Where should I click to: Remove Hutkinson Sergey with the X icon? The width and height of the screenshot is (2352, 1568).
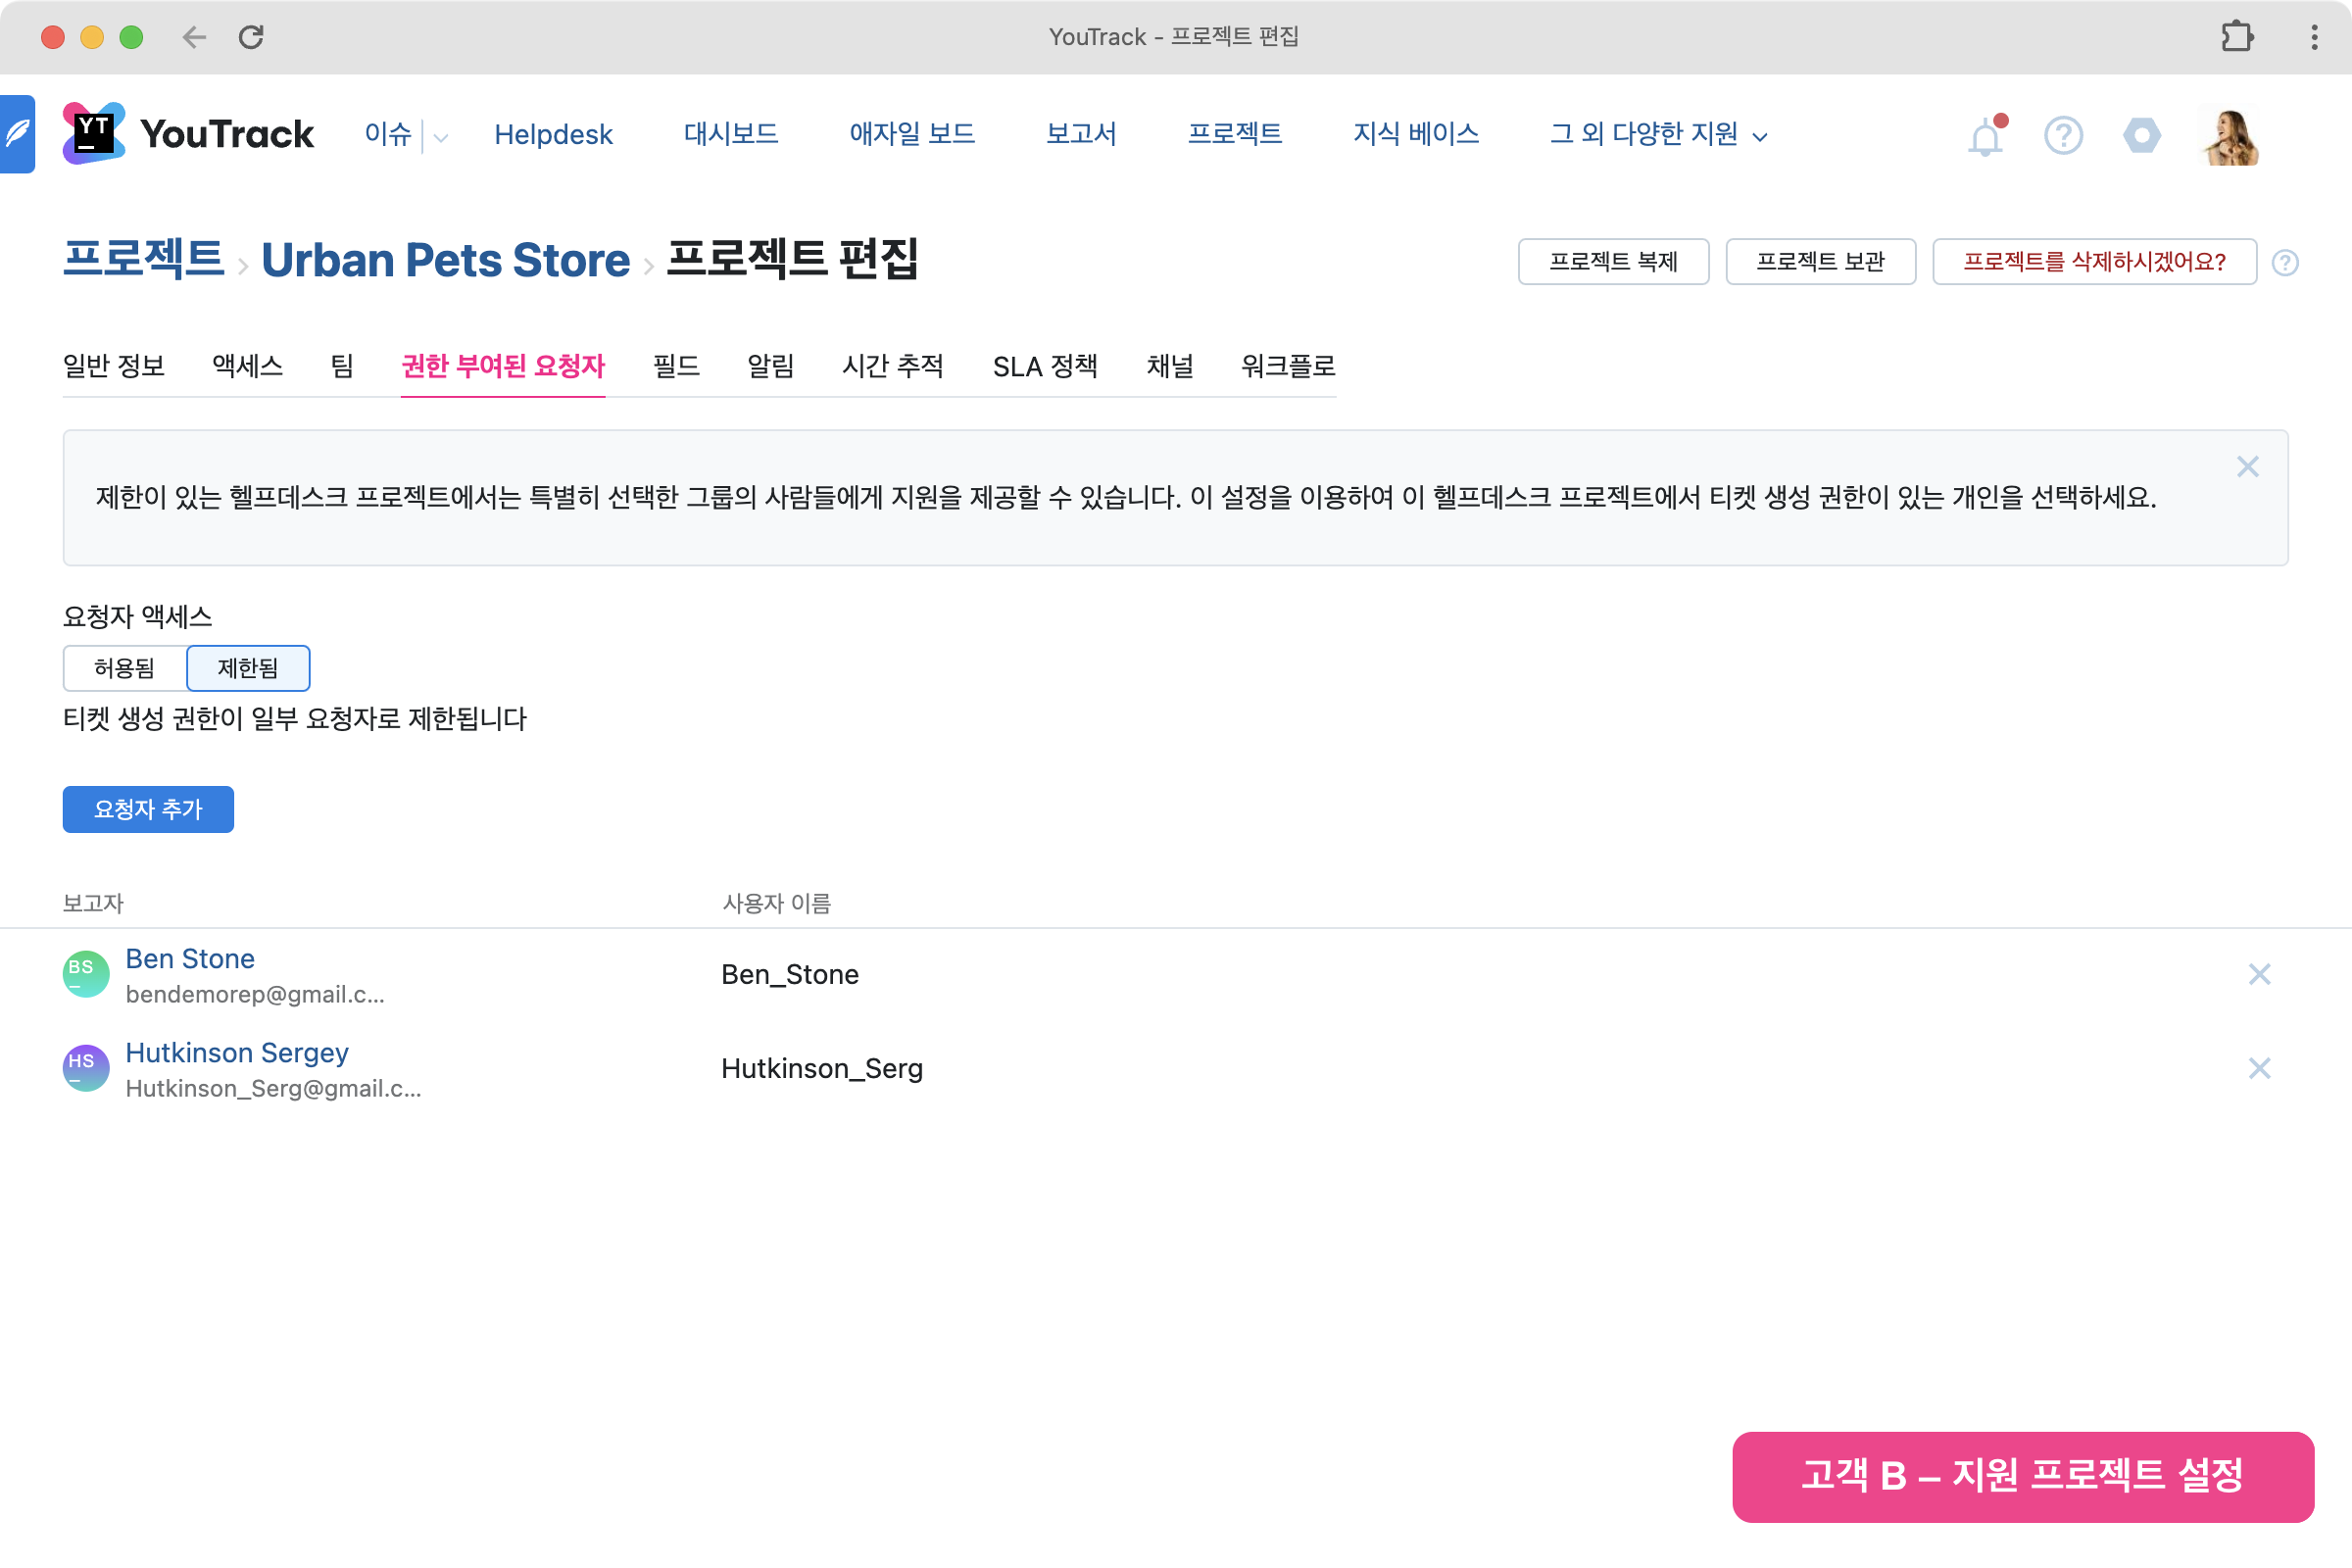coord(2258,1068)
